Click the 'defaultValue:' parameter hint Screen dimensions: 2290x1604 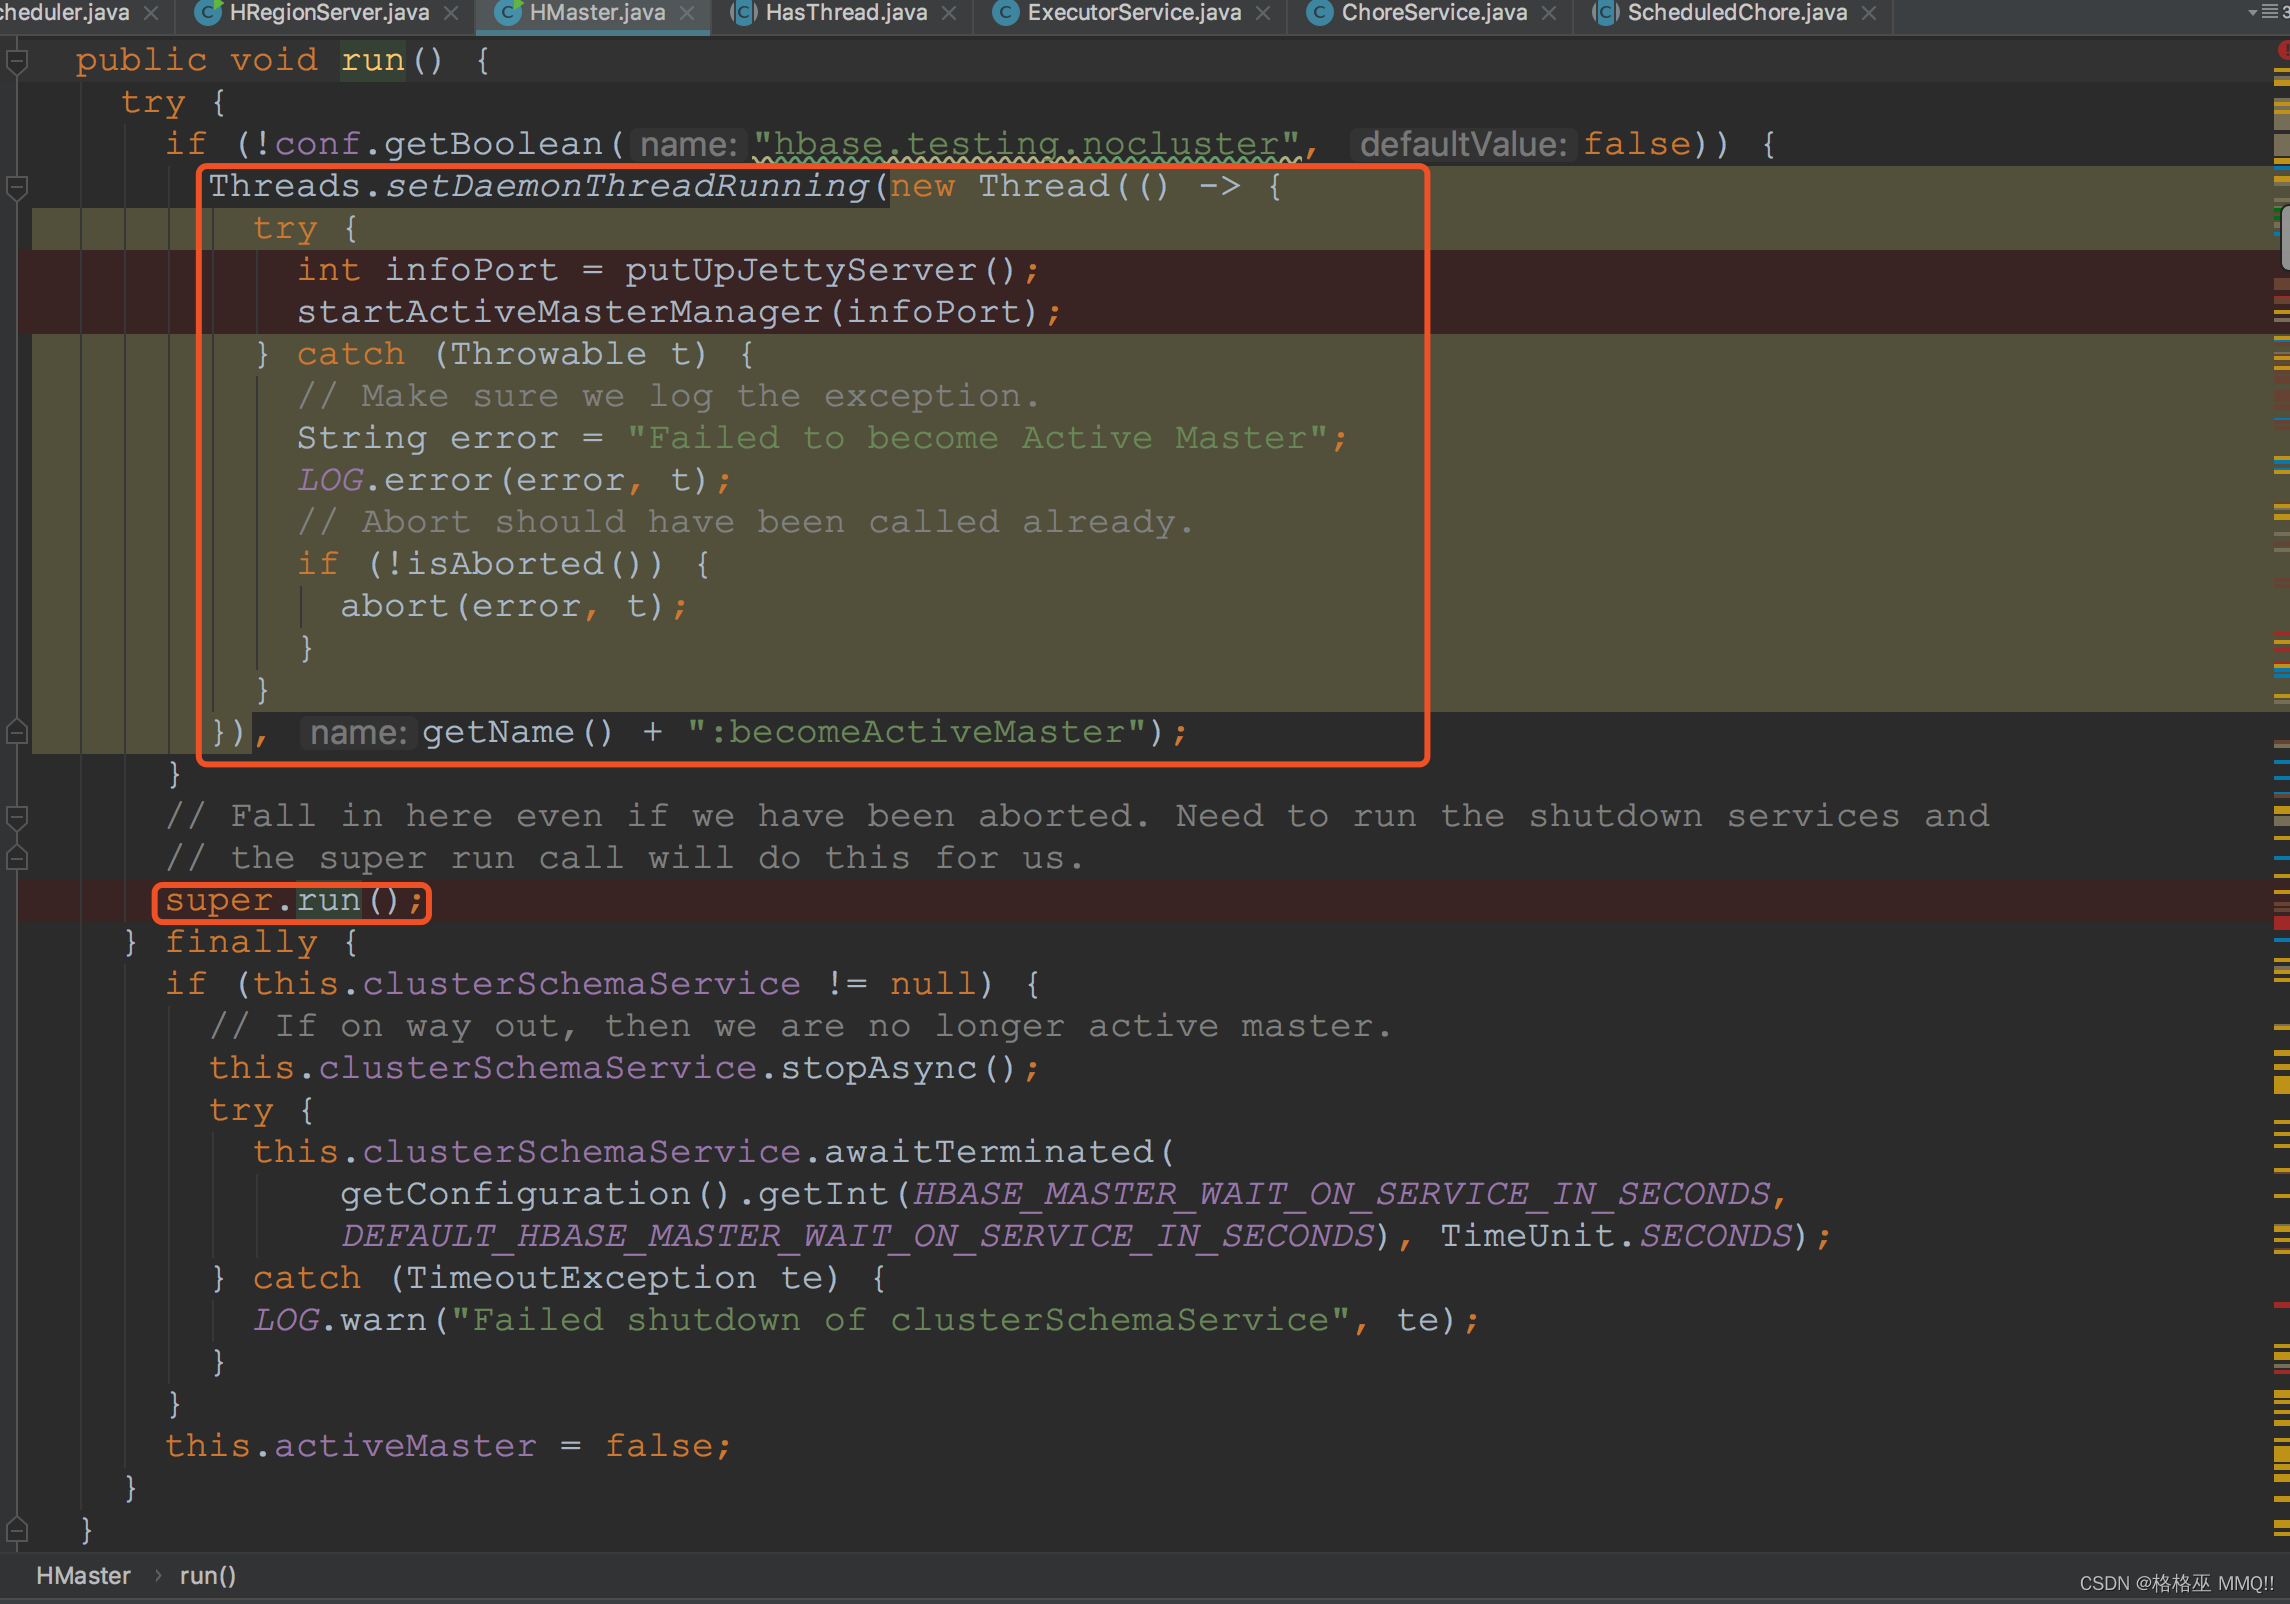1463,145
